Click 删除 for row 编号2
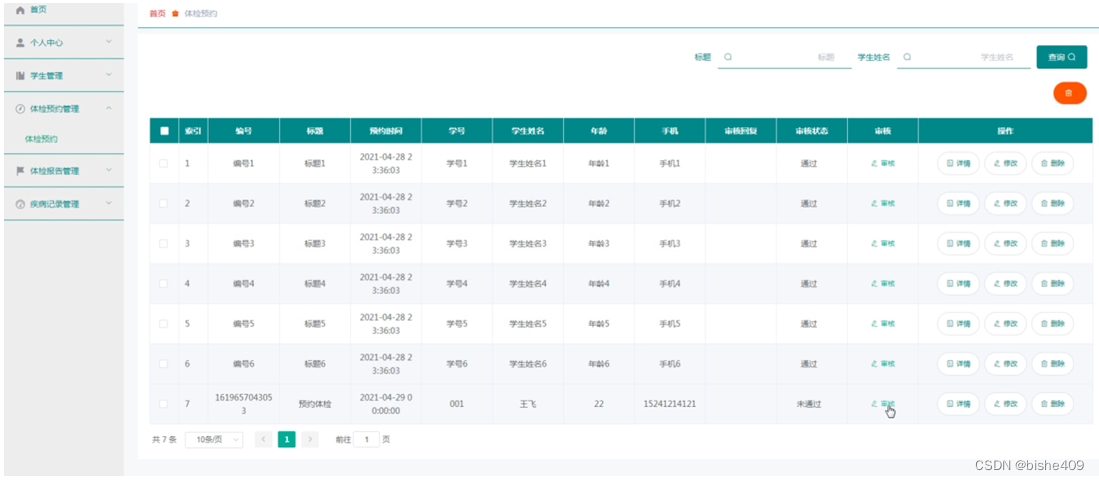 [x=1052, y=203]
